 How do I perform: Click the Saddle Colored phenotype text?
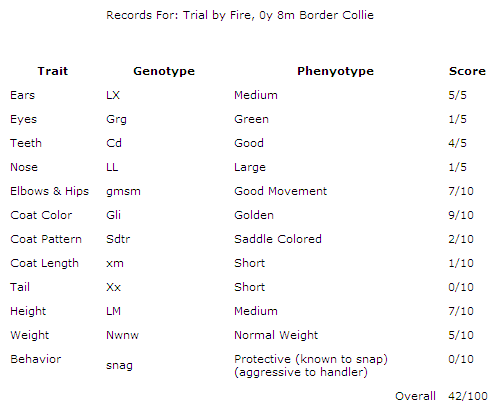(278, 239)
